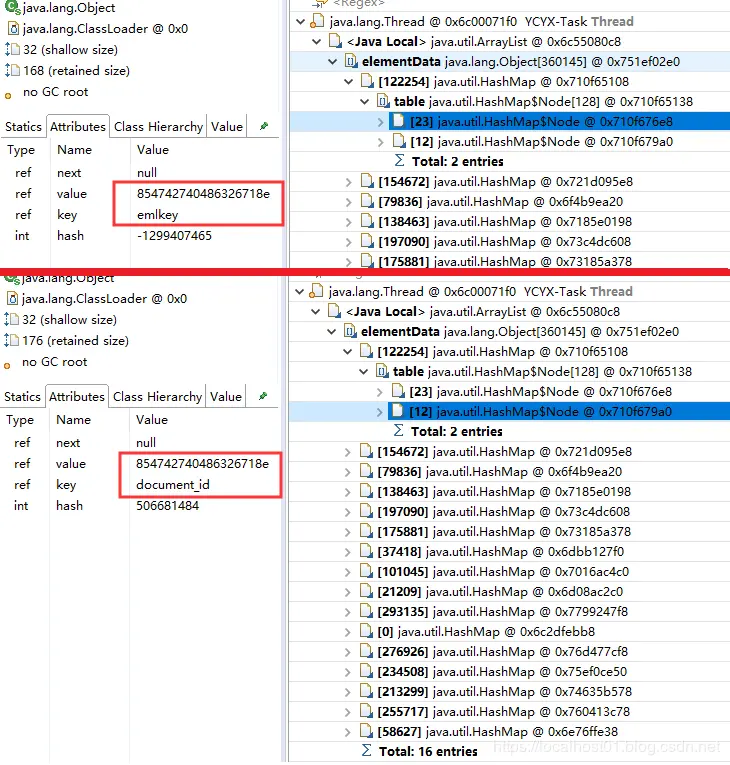The height and width of the screenshot is (765, 730).
Task: Click the java.lang.ClassLoader @ 0x0 icon in the top inspector
Action: click(x=14, y=29)
